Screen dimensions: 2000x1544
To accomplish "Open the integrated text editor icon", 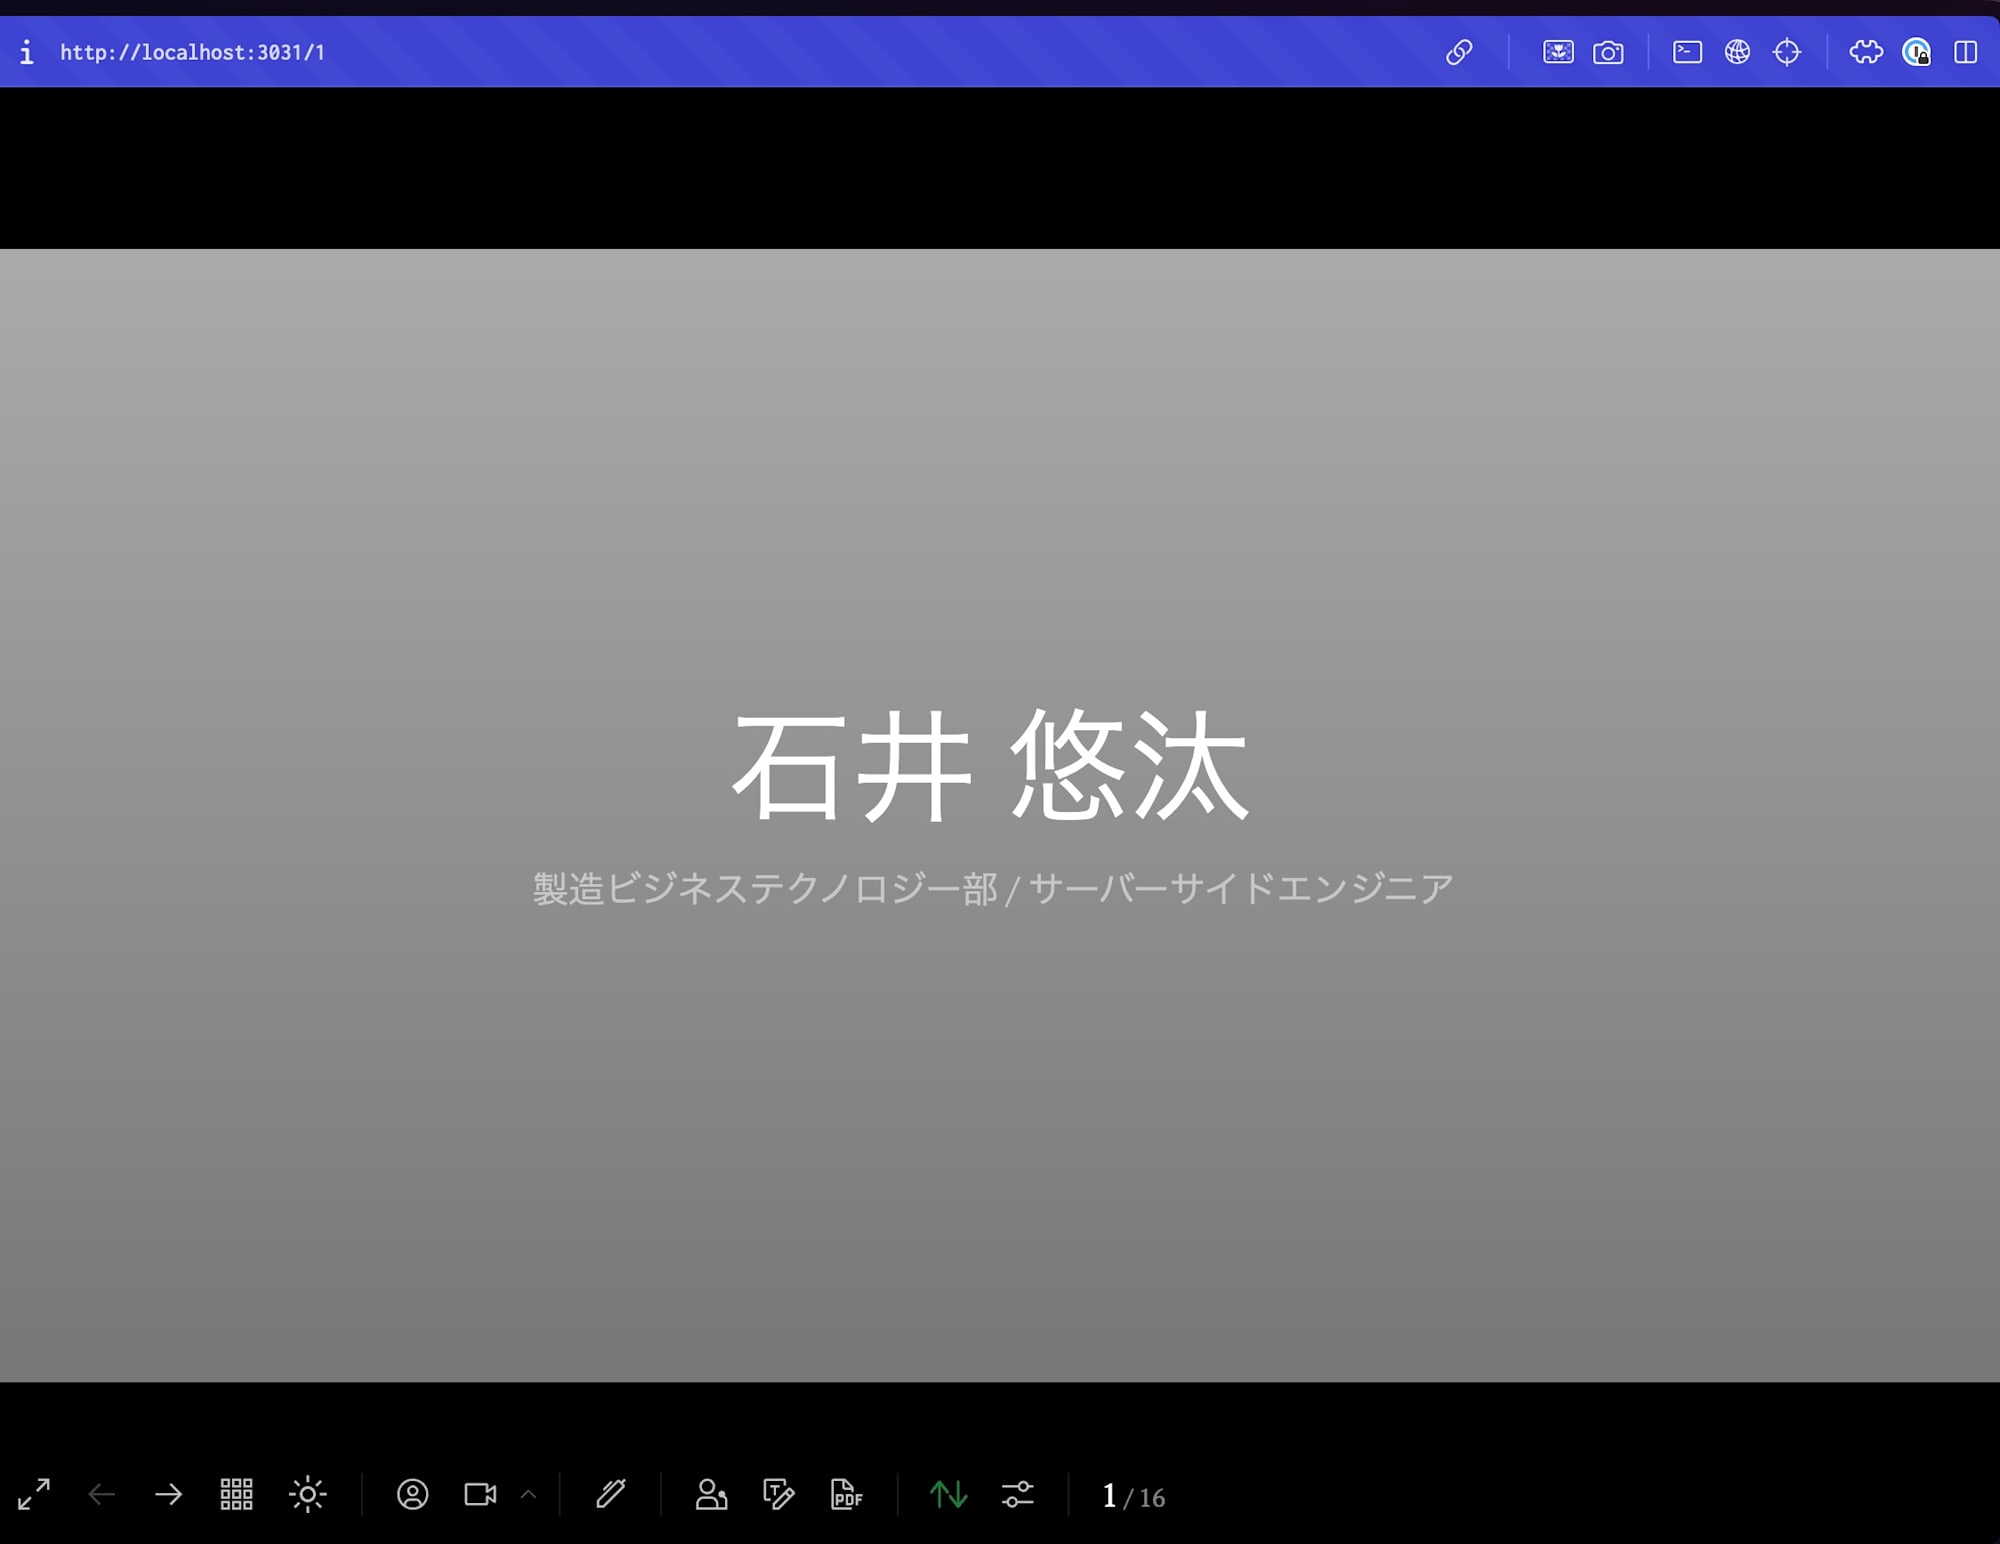I will point(778,1495).
